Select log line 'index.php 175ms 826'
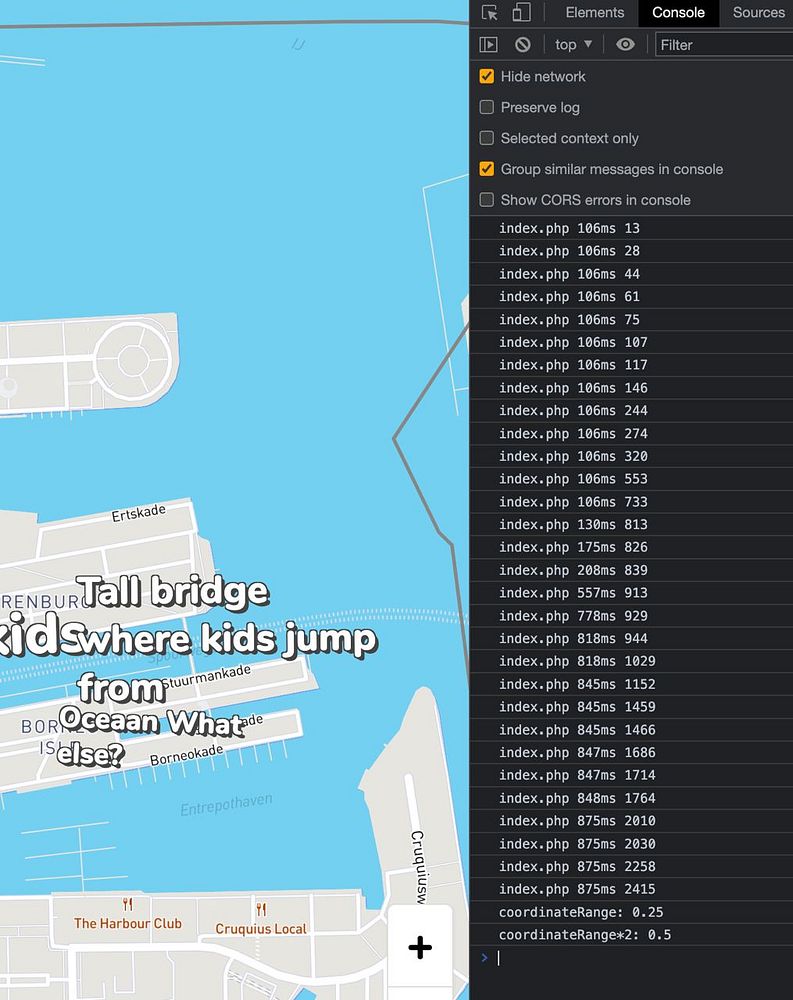Viewport: 793px width, 1000px height. pos(632,547)
